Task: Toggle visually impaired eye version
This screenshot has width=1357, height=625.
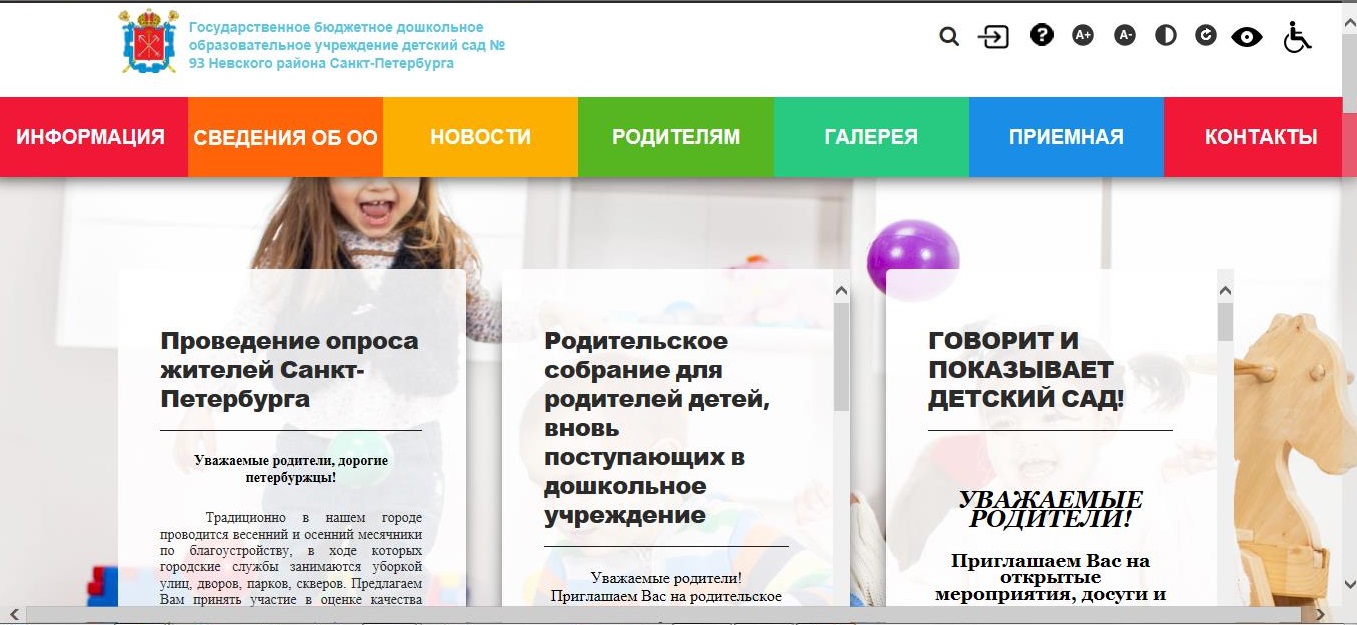Action: [x=1247, y=38]
